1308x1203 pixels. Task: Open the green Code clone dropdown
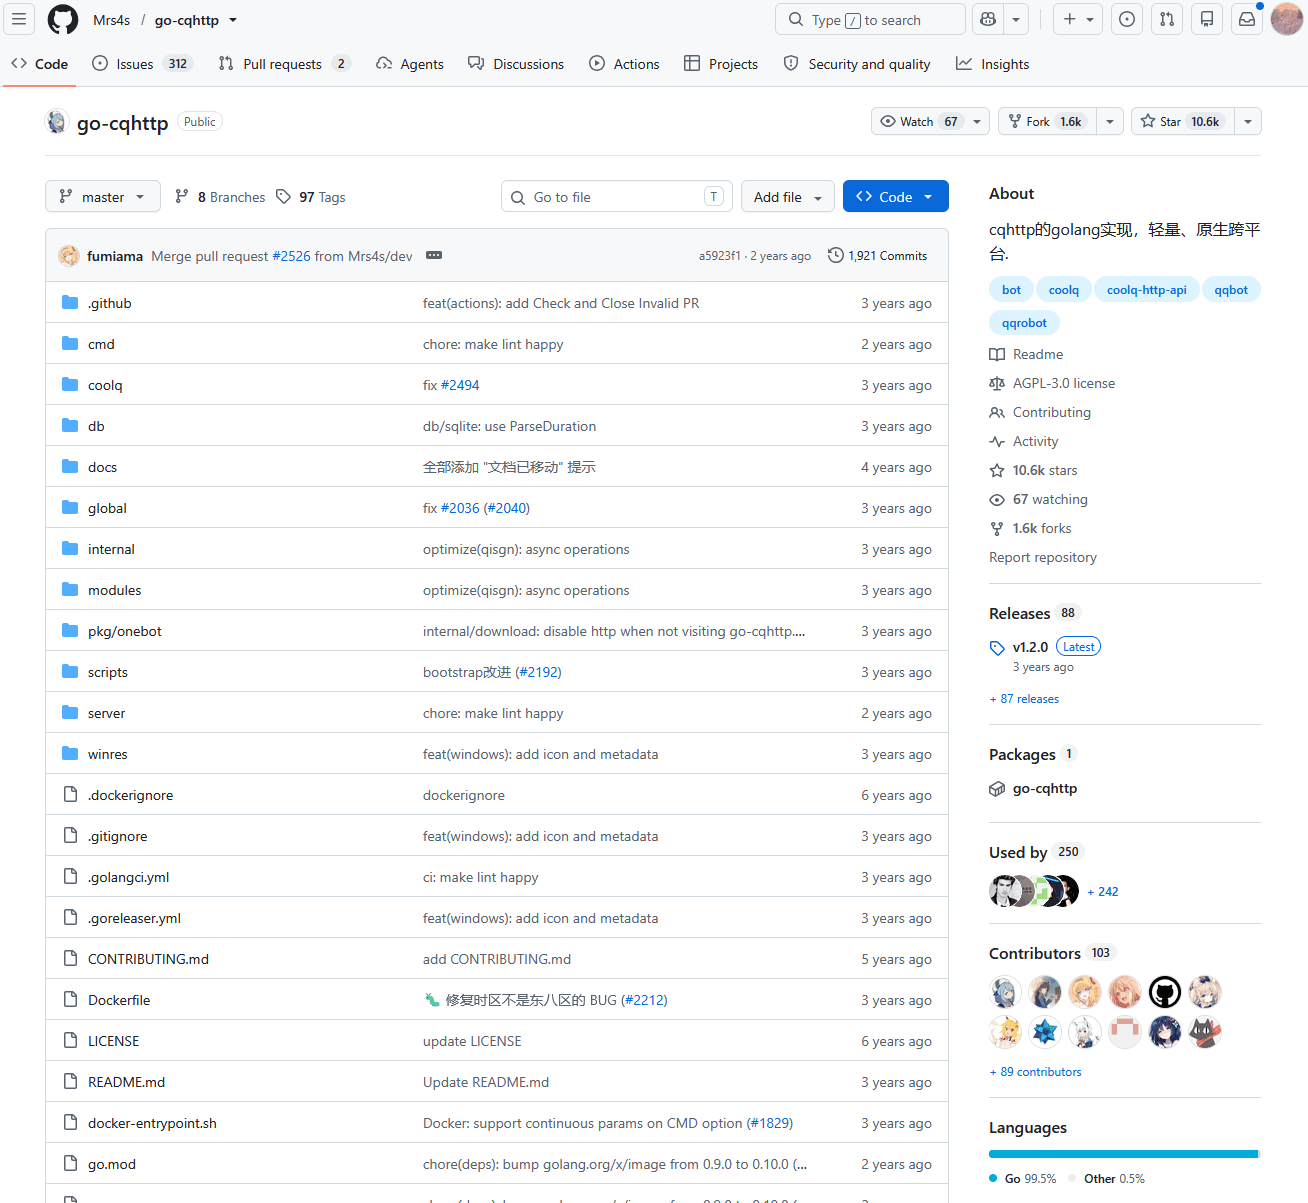(896, 197)
